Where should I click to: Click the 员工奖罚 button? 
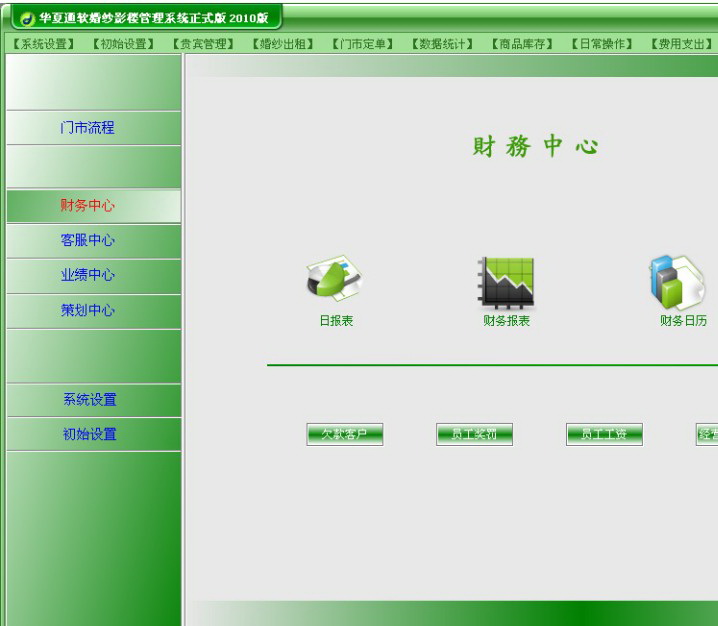(x=474, y=434)
